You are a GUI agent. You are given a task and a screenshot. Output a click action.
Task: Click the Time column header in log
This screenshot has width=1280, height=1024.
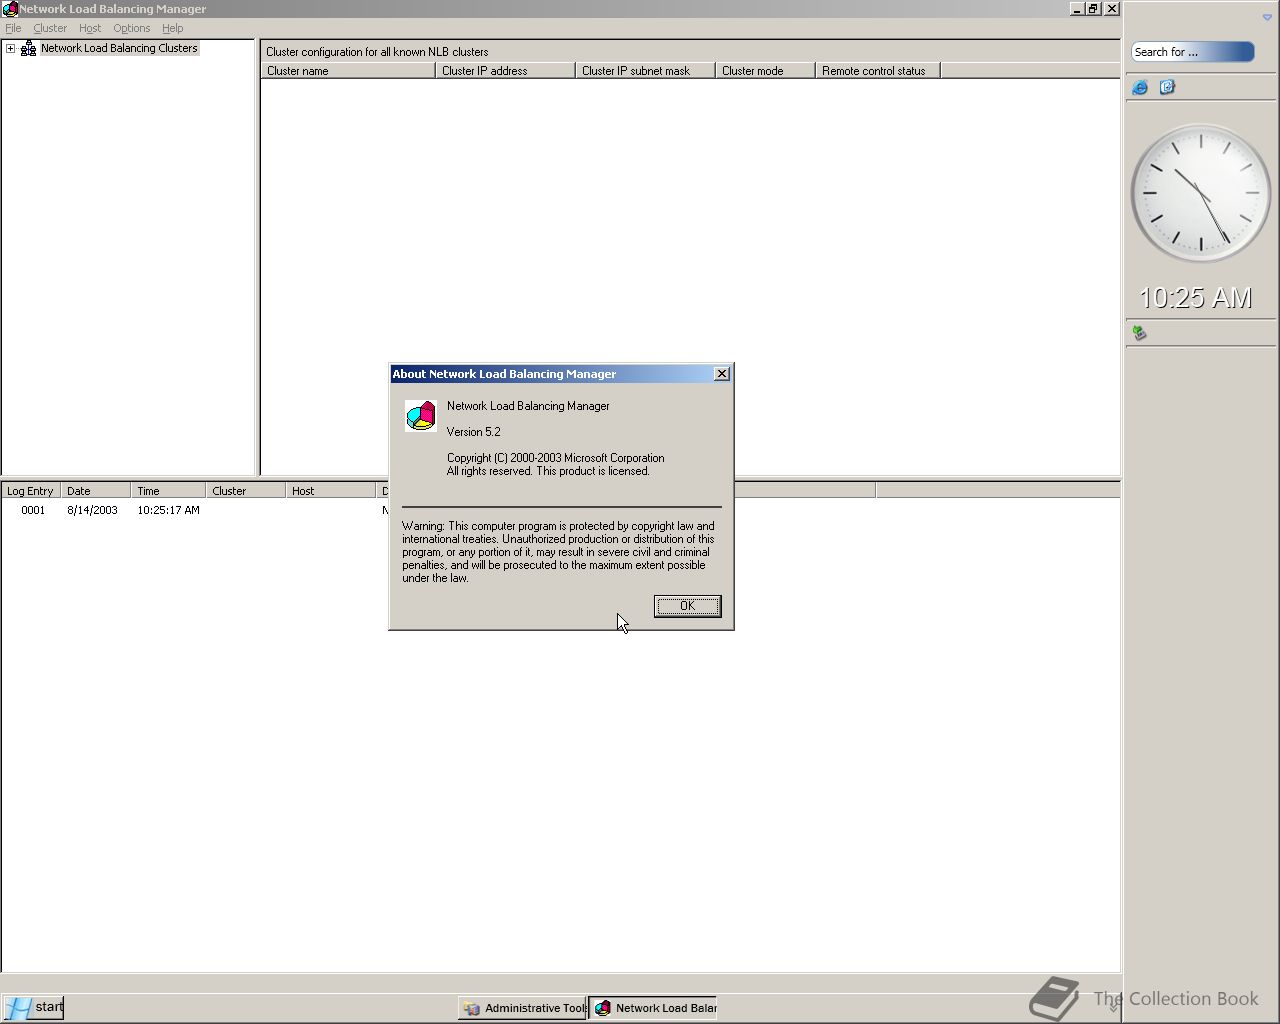click(x=168, y=491)
